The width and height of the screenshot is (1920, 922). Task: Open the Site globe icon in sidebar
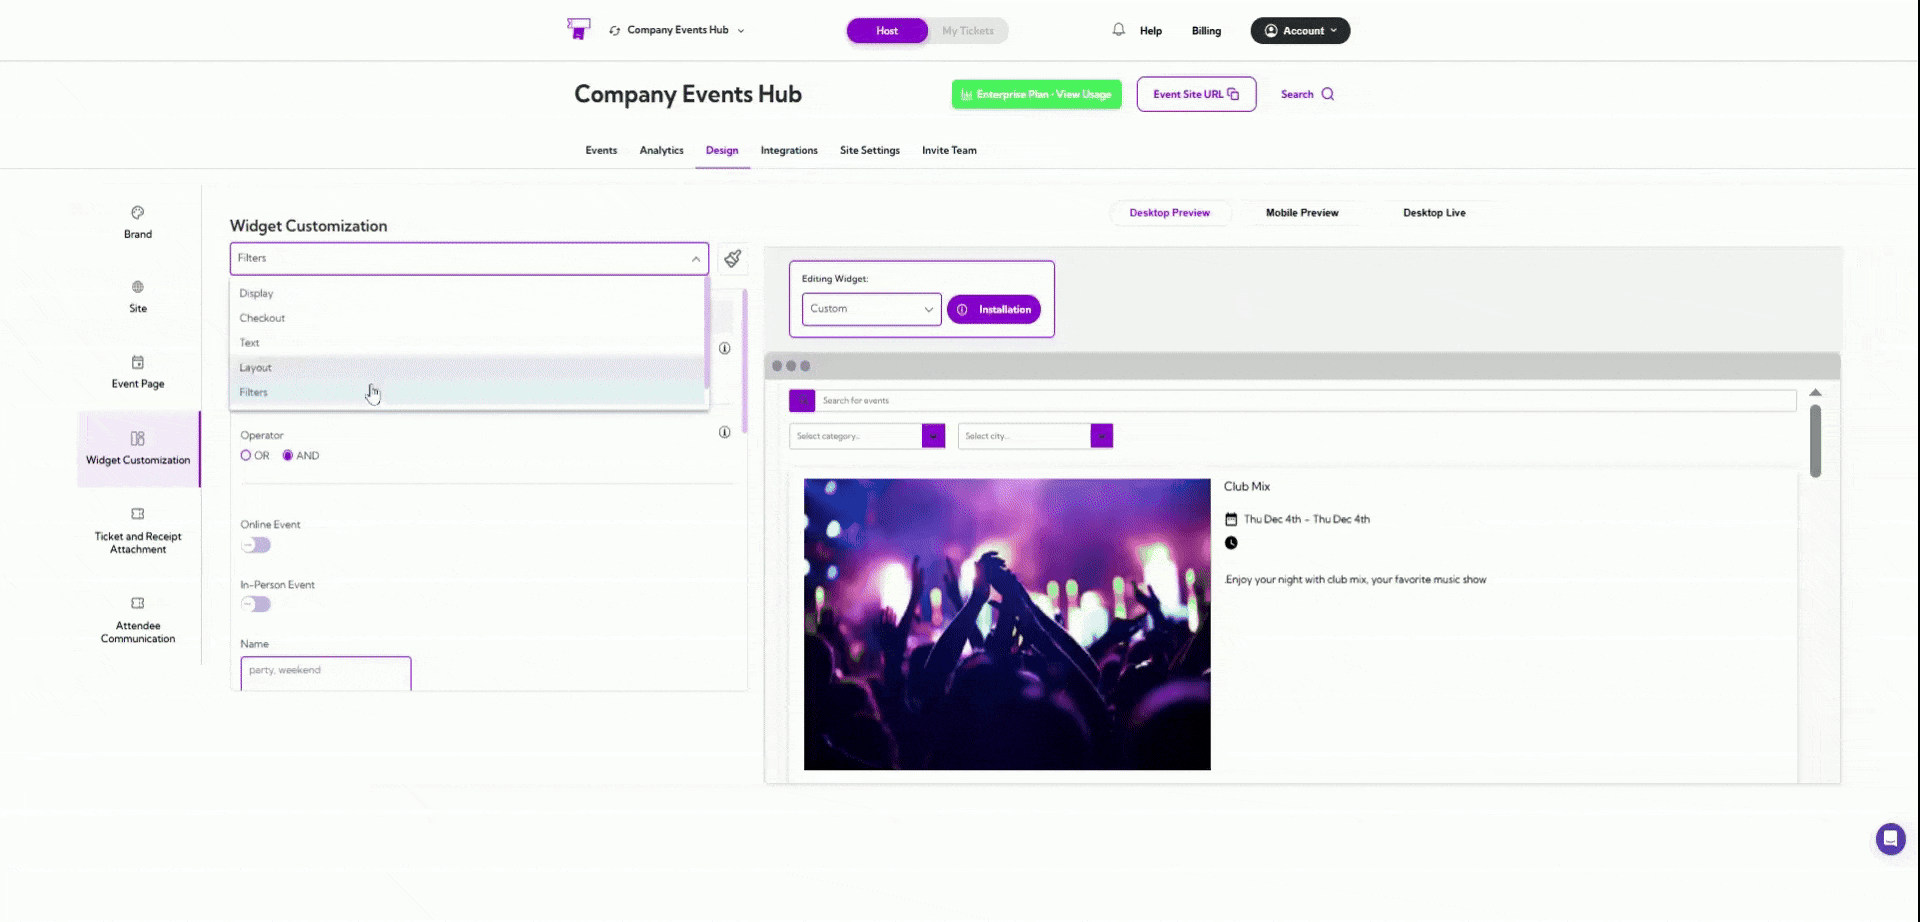[138, 287]
